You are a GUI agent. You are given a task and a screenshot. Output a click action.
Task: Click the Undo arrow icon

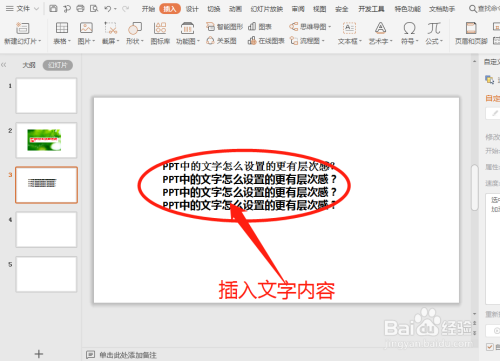(x=108, y=9)
